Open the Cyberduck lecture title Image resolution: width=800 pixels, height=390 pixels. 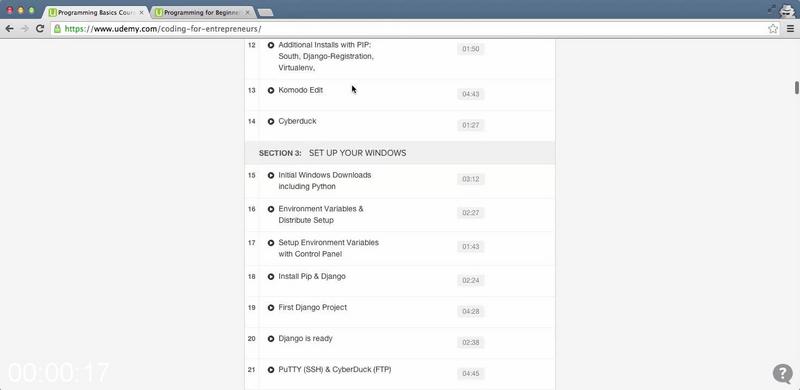pyautogui.click(x=297, y=121)
